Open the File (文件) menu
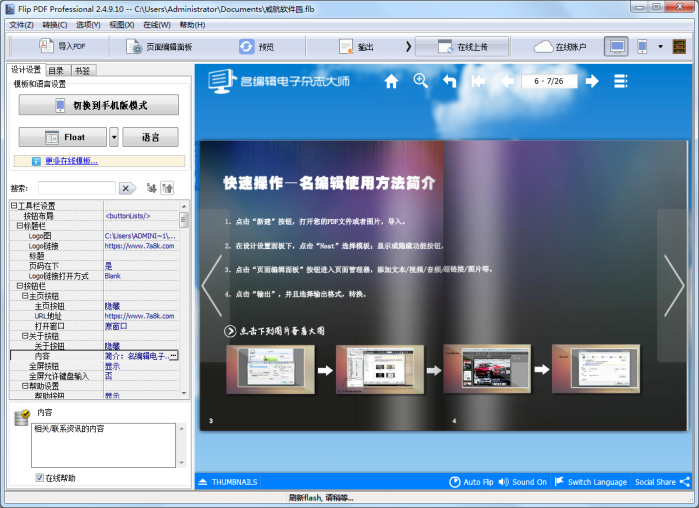Viewport: 699px width, 508px height. coord(21,25)
